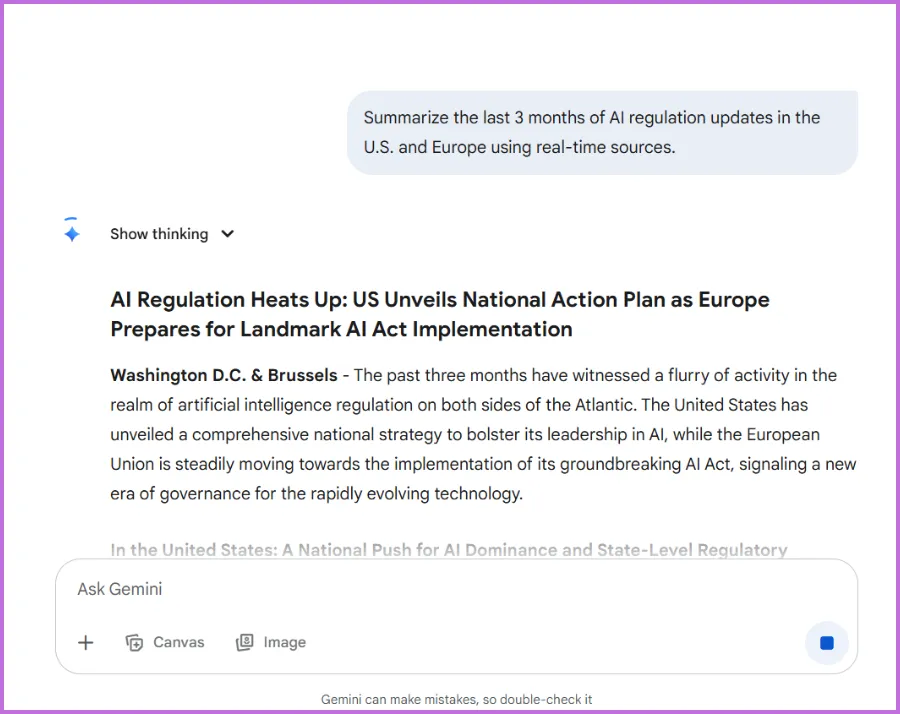Expand the Show thinking chevron

tap(228, 234)
